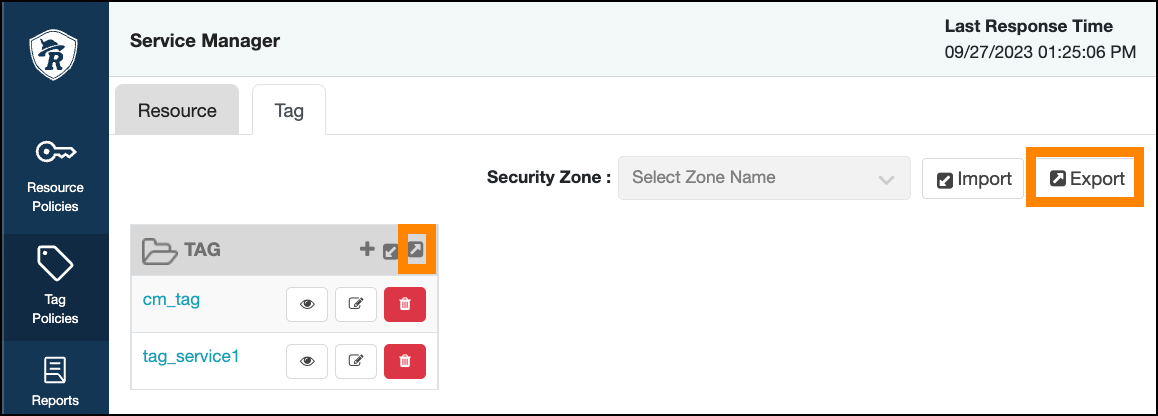1158x416 pixels.
Task: Open the tag_service1 service link
Action: pos(191,355)
